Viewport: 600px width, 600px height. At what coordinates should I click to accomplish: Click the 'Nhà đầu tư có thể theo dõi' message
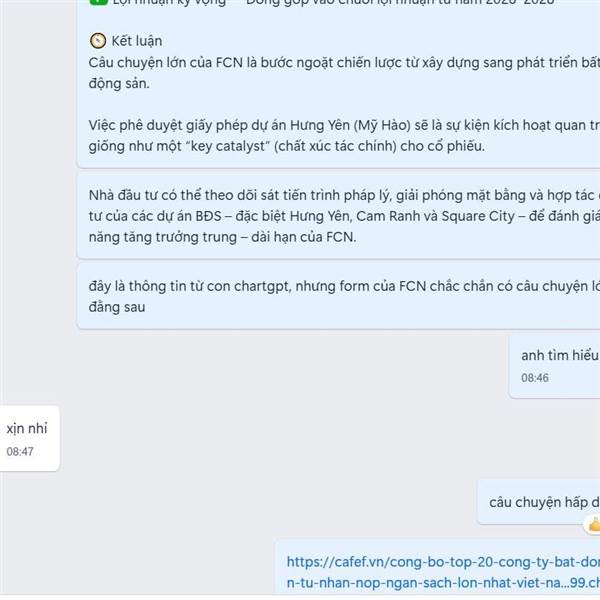pos(339,216)
